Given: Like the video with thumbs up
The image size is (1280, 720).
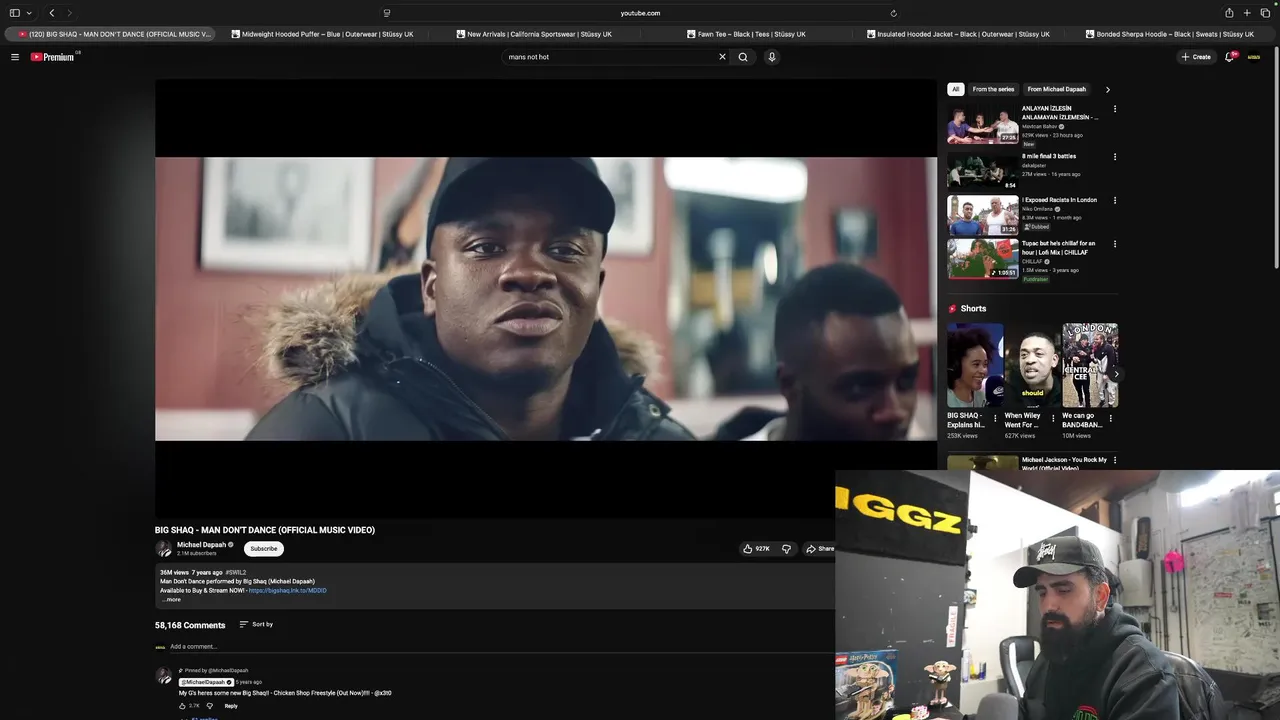Looking at the screenshot, I should (x=756, y=549).
